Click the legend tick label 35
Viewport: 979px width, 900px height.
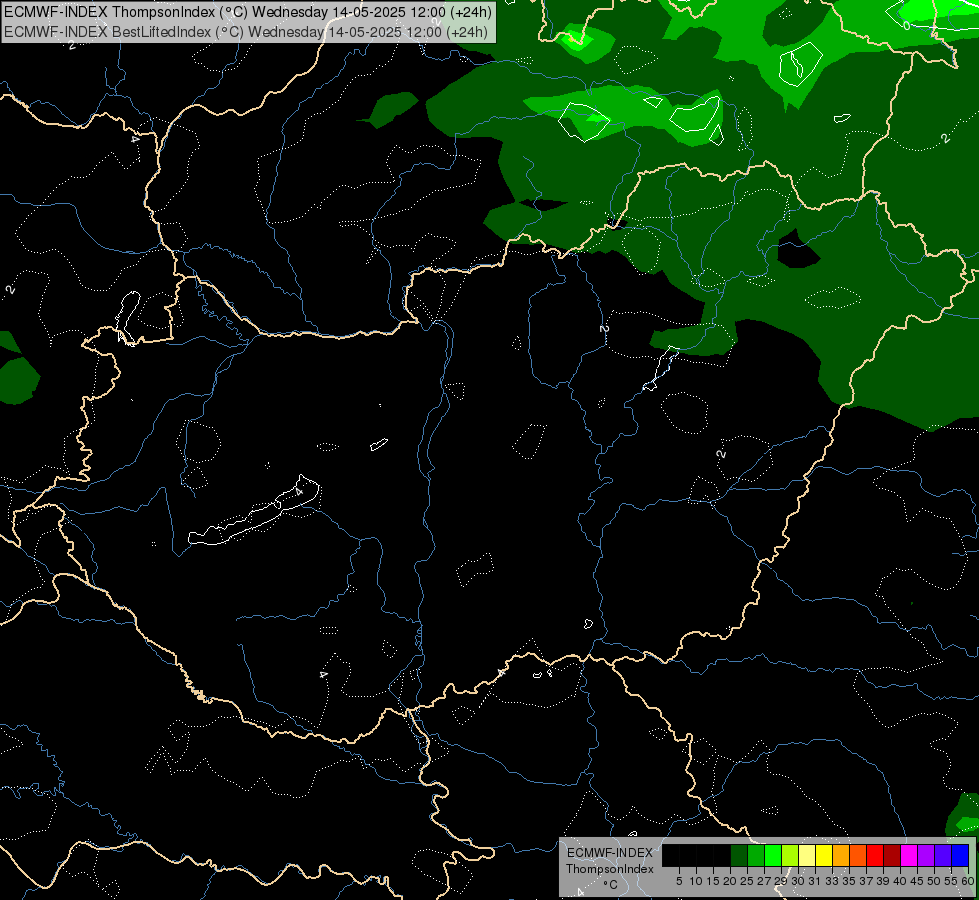849,881
